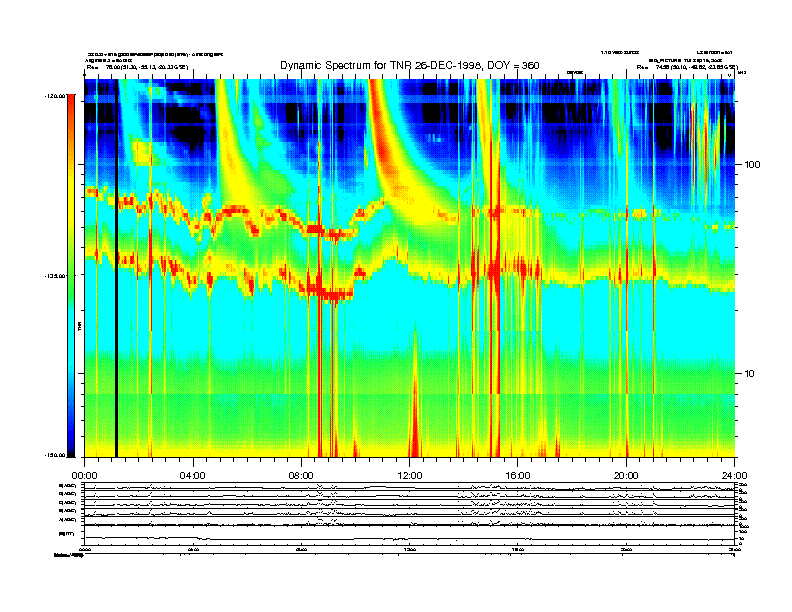Viewport: 792px width, 612px height.
Task: Click the black vertical line near 01:00
Action: tap(116, 270)
